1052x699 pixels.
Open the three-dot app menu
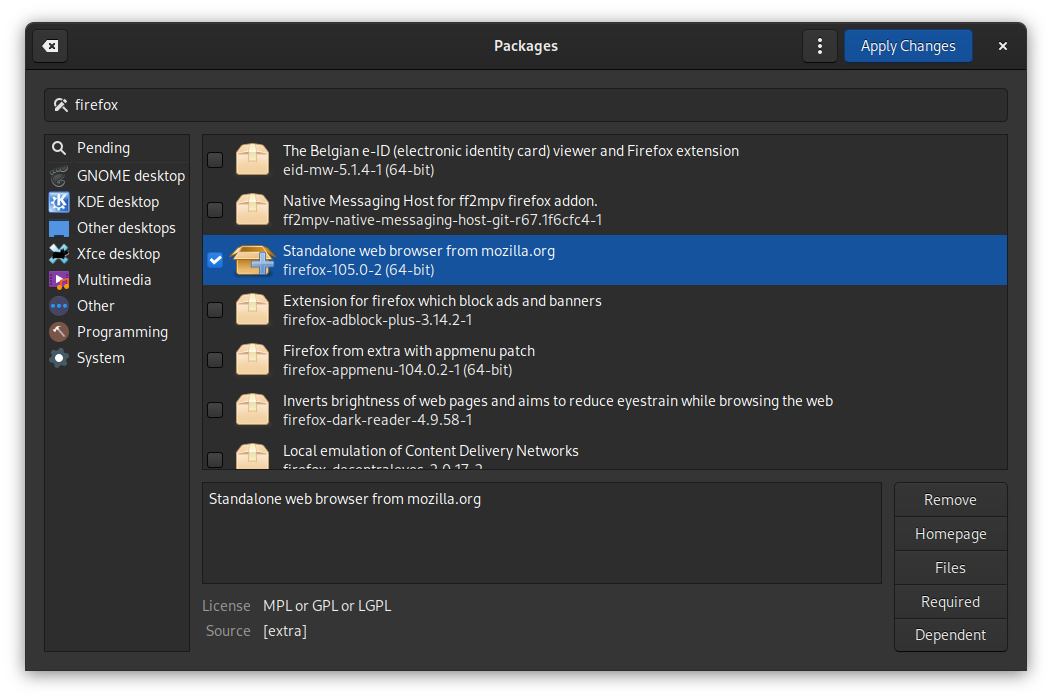[819, 45]
